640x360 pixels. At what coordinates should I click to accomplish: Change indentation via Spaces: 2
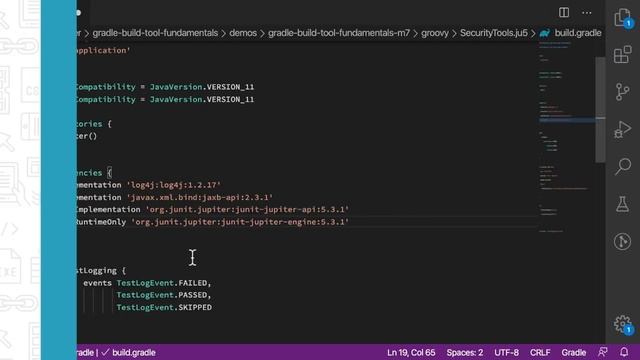(464, 352)
